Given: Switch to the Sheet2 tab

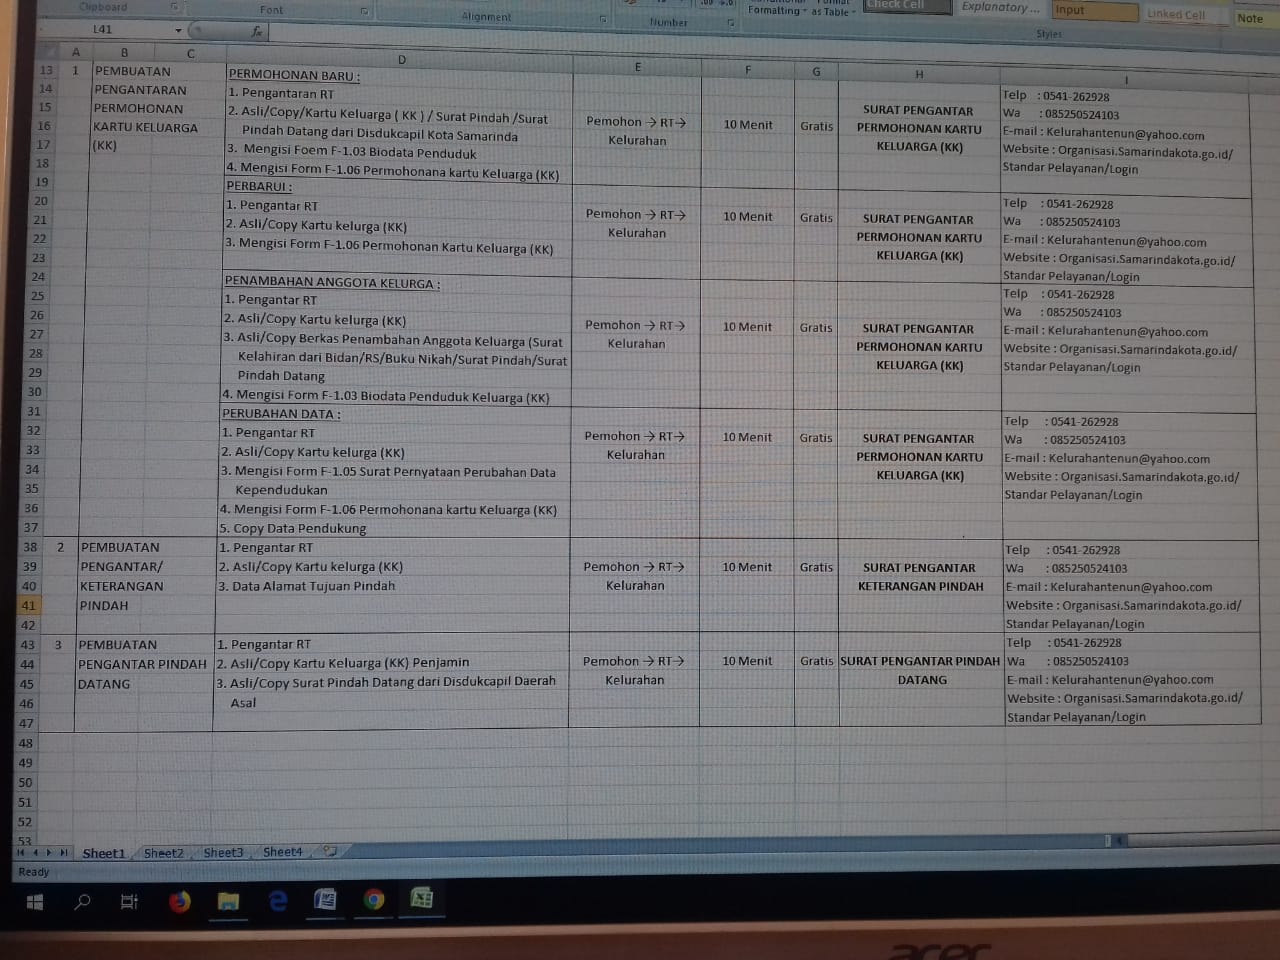Looking at the screenshot, I should click(x=164, y=853).
